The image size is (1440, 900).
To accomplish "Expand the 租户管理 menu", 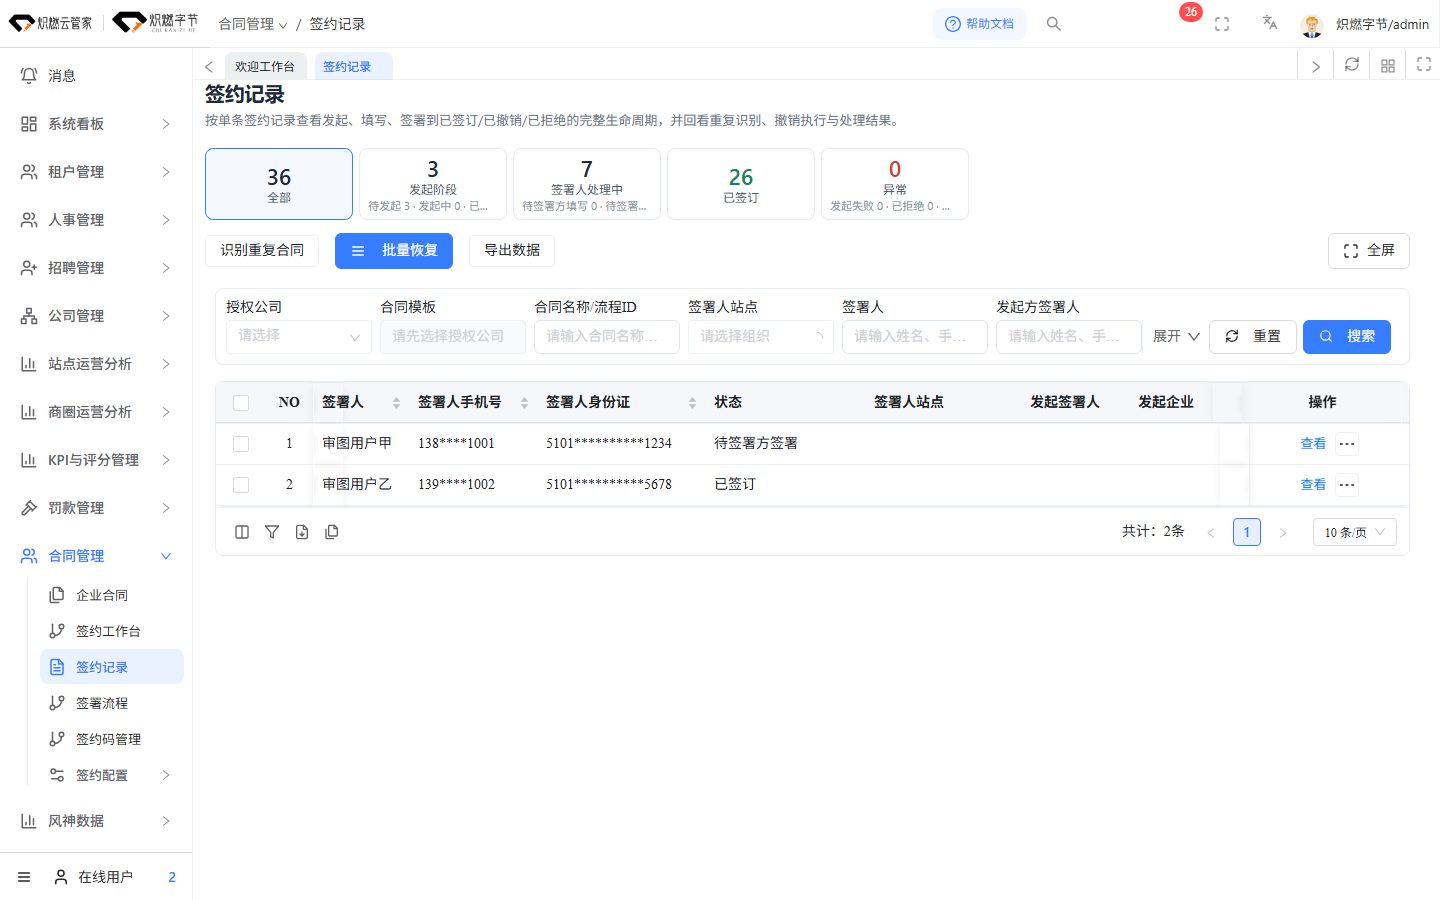I will [96, 172].
